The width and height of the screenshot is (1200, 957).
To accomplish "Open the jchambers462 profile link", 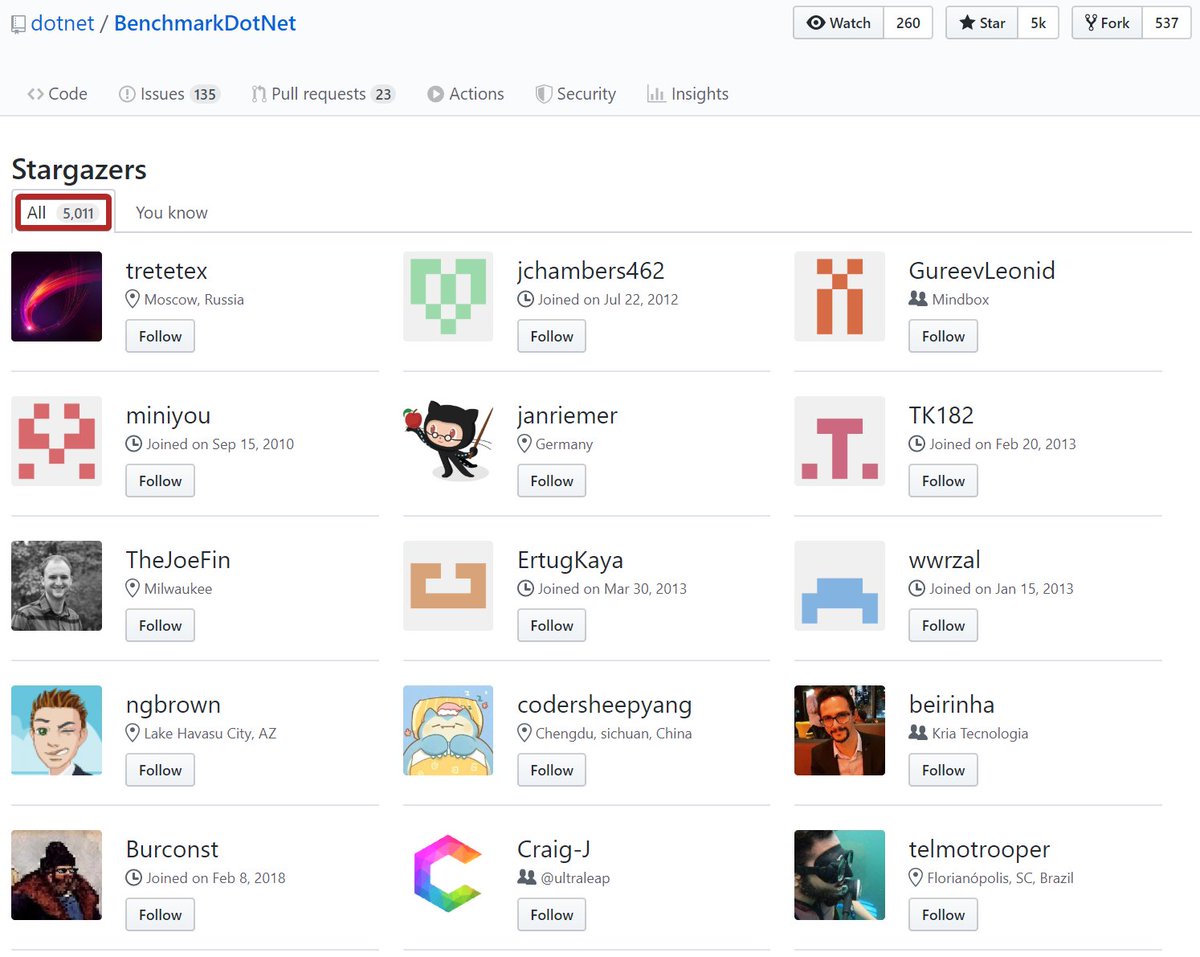I will point(591,271).
